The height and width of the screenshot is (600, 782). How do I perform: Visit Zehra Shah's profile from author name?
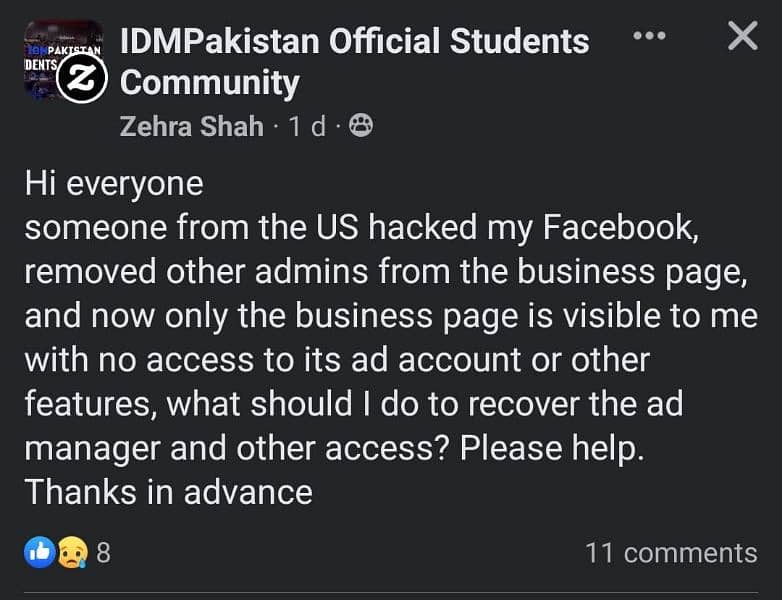click(191, 127)
